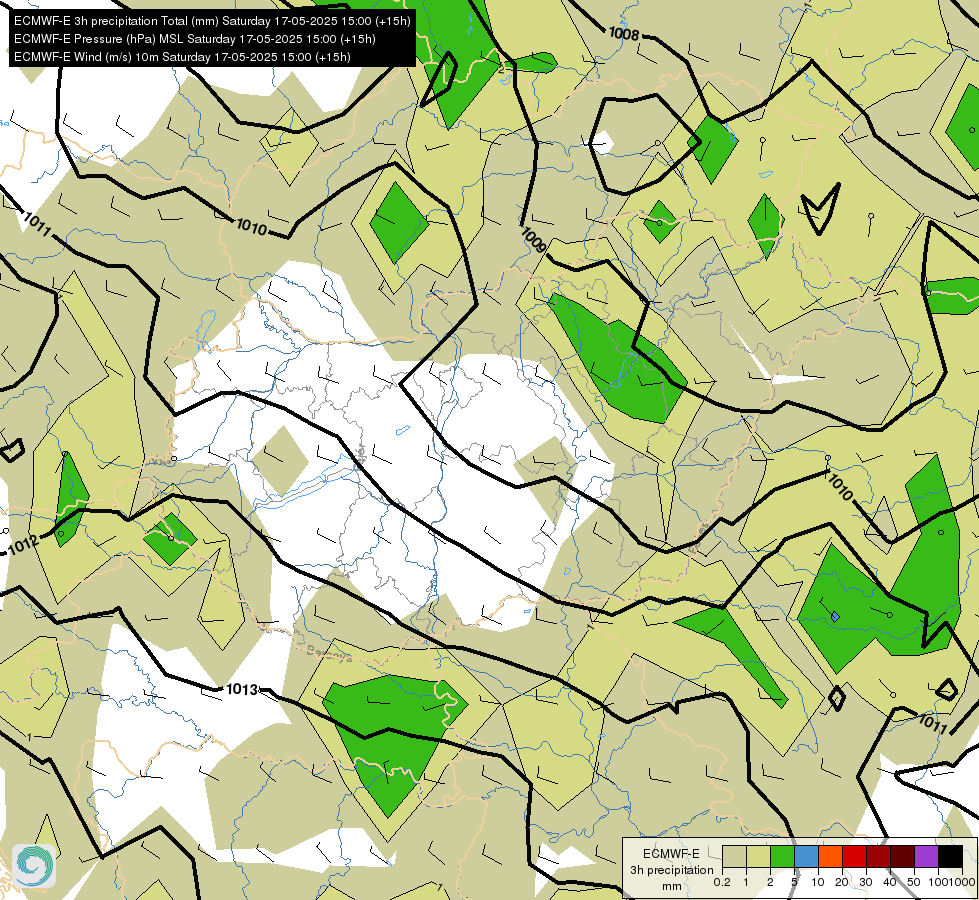Pick the dark red 30–40 mm legend swatch
979x900 pixels.
click(x=878, y=857)
